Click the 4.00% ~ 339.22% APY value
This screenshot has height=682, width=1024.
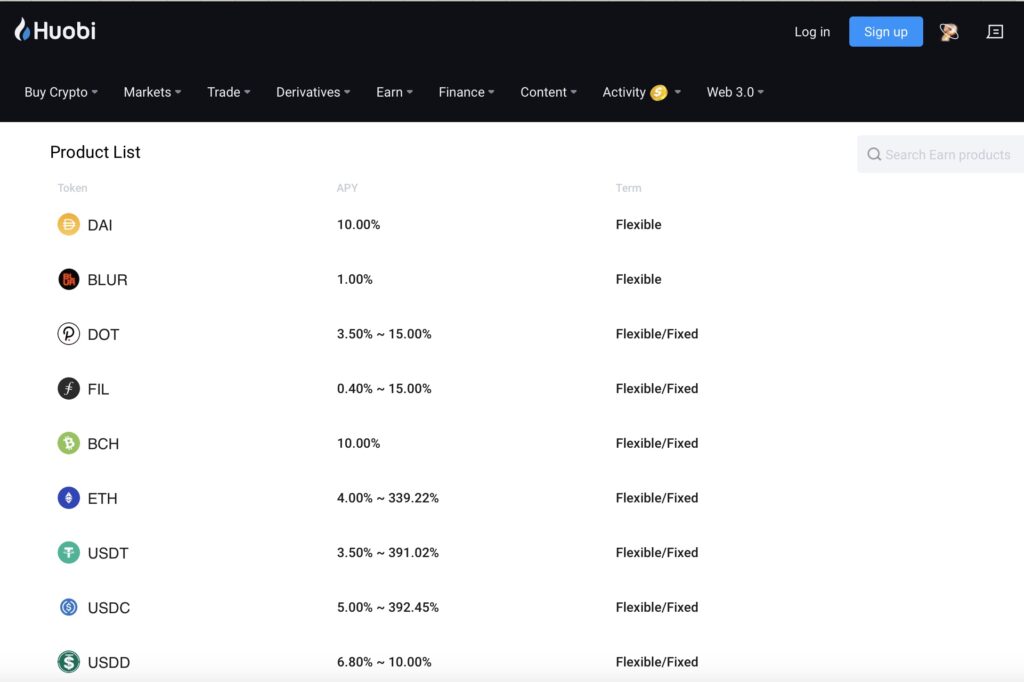pyautogui.click(x=388, y=498)
